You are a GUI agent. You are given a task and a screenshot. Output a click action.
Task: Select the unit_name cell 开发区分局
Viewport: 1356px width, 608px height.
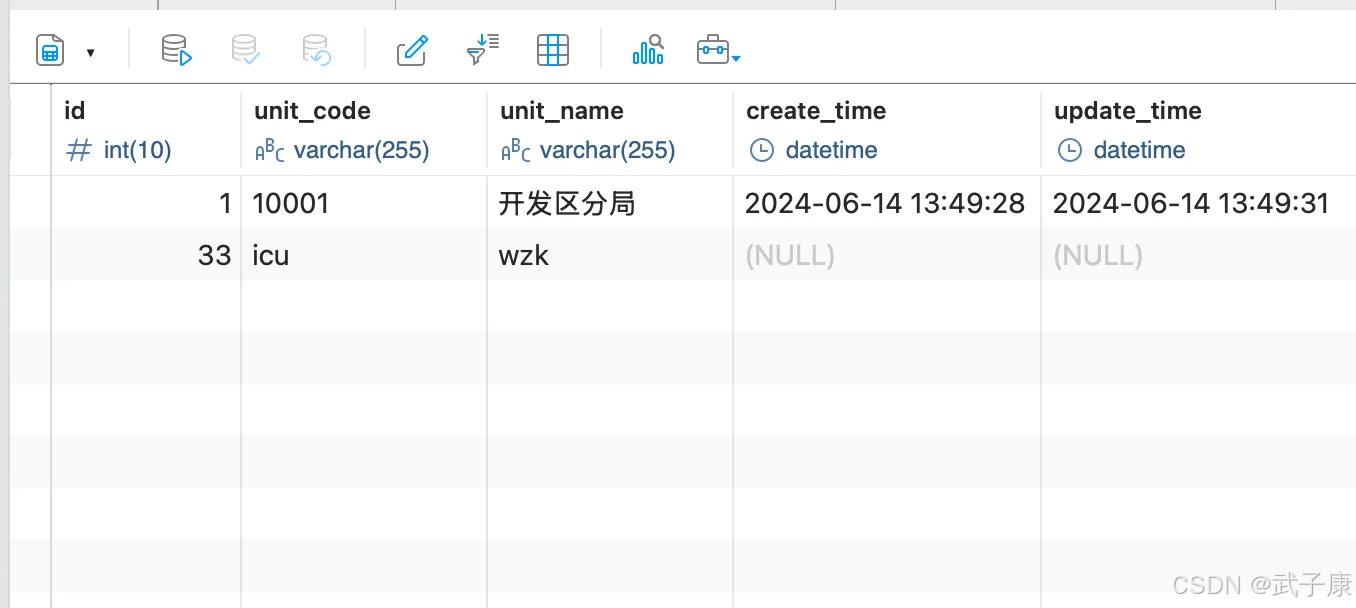click(x=610, y=203)
